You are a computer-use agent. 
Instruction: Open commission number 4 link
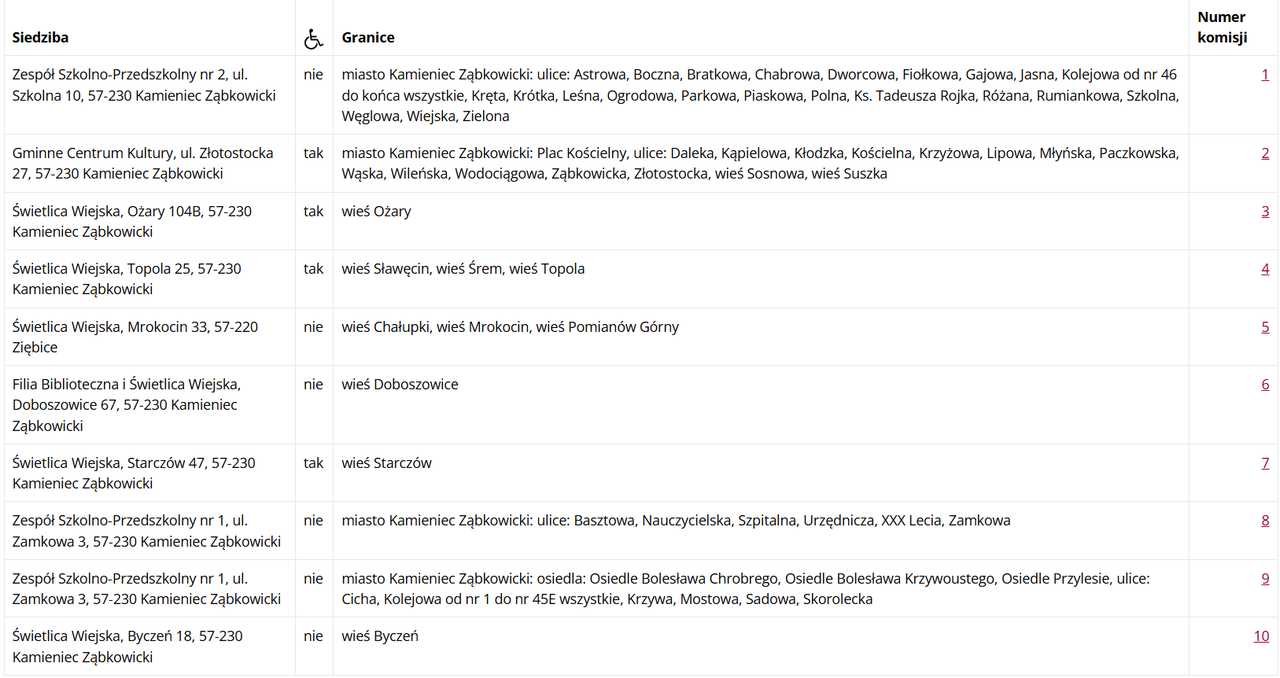click(x=1265, y=269)
